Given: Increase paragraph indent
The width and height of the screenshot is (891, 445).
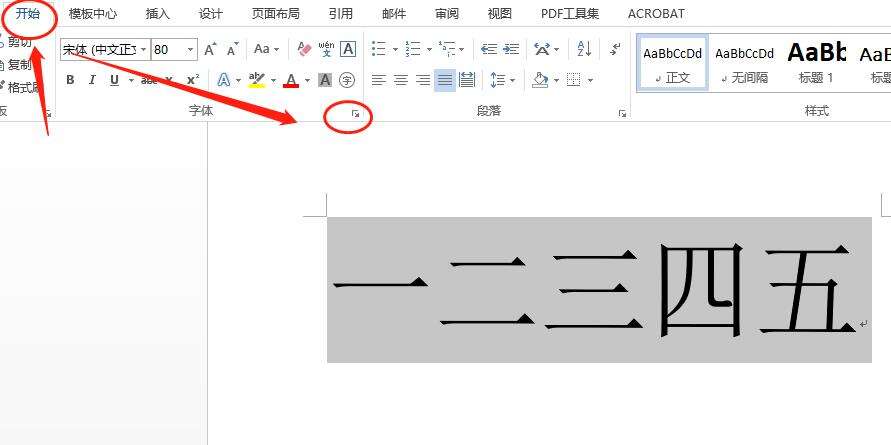Looking at the screenshot, I should pos(511,49).
